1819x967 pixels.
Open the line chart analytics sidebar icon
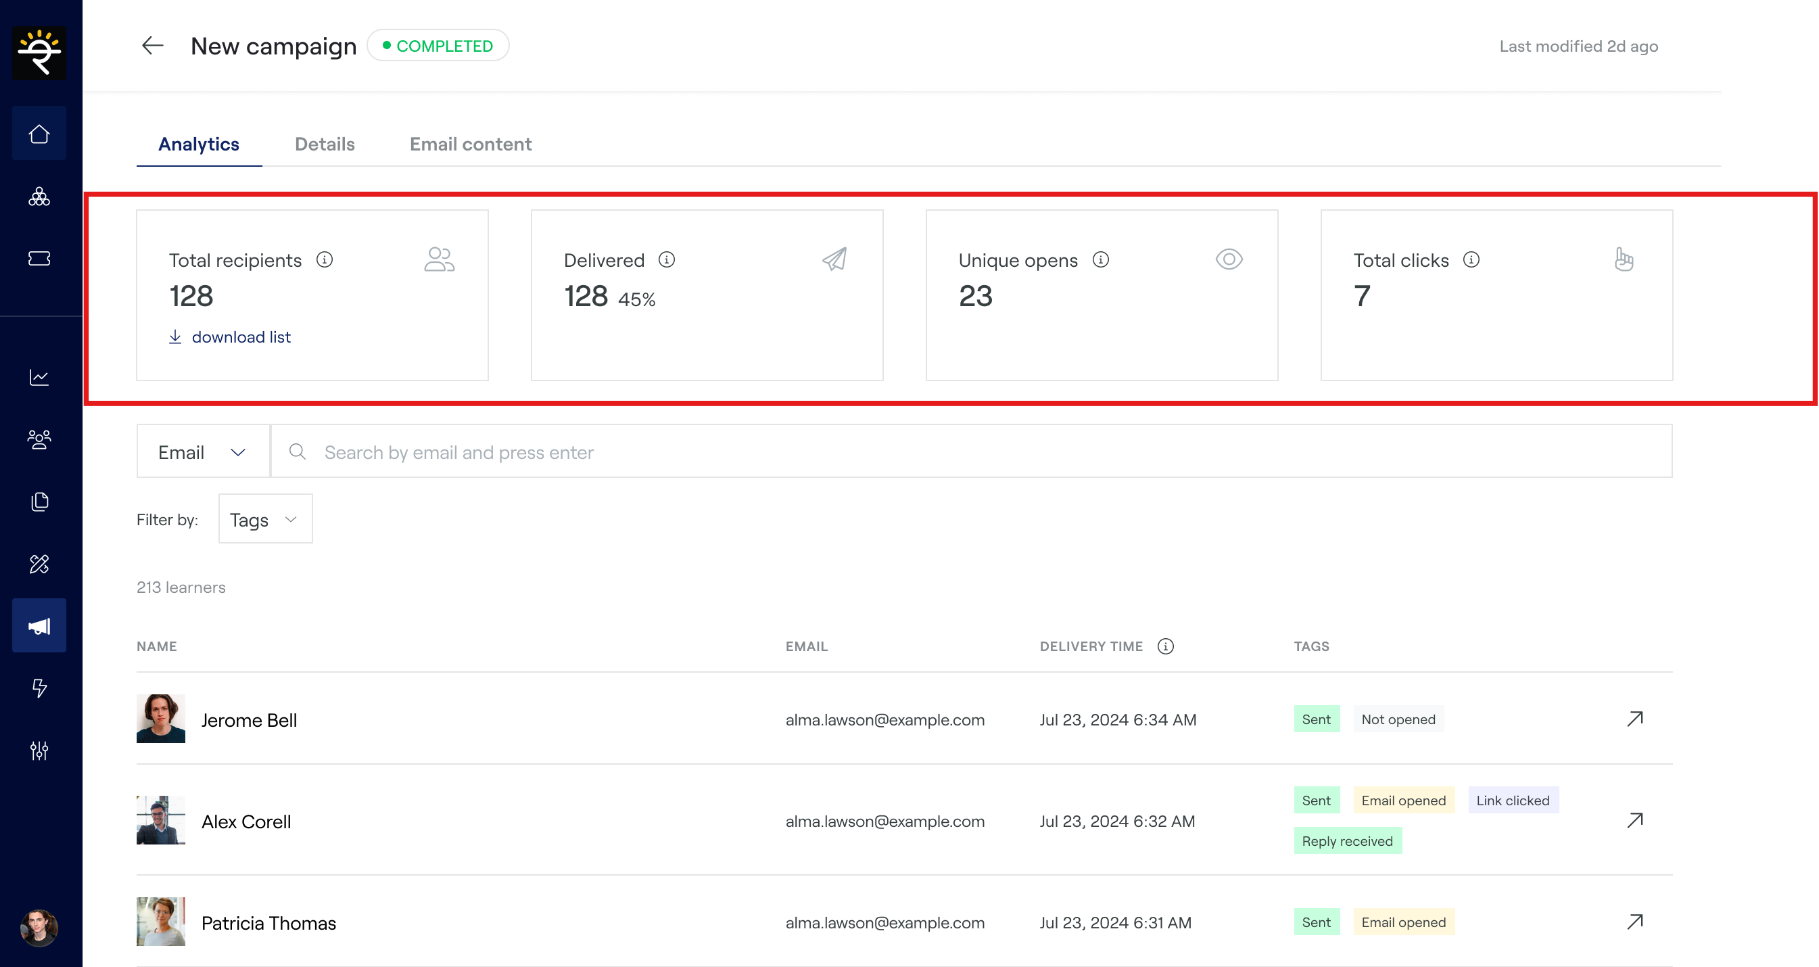[39, 378]
